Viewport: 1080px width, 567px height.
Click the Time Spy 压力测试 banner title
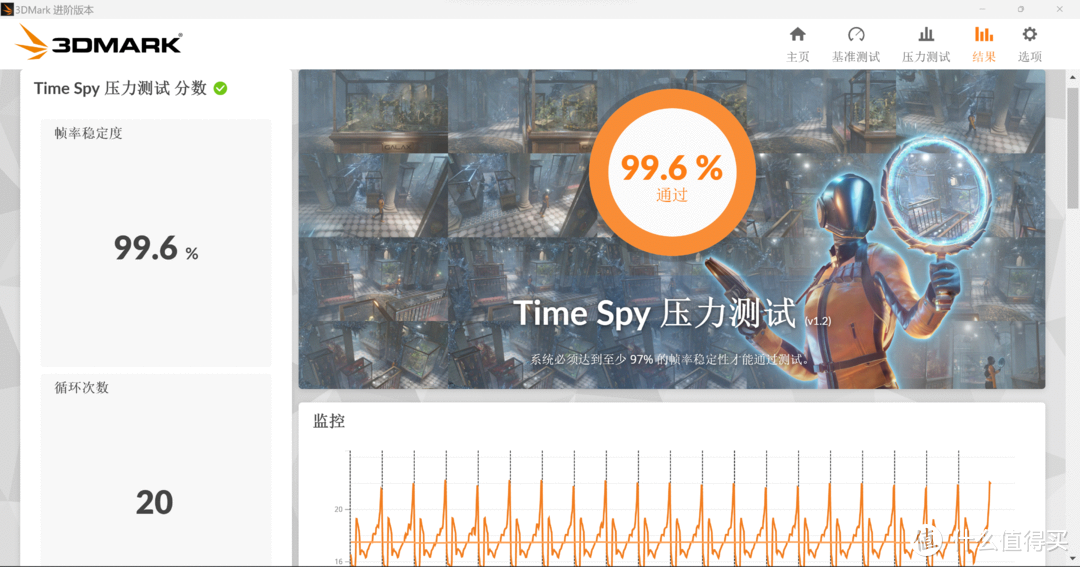pos(654,313)
